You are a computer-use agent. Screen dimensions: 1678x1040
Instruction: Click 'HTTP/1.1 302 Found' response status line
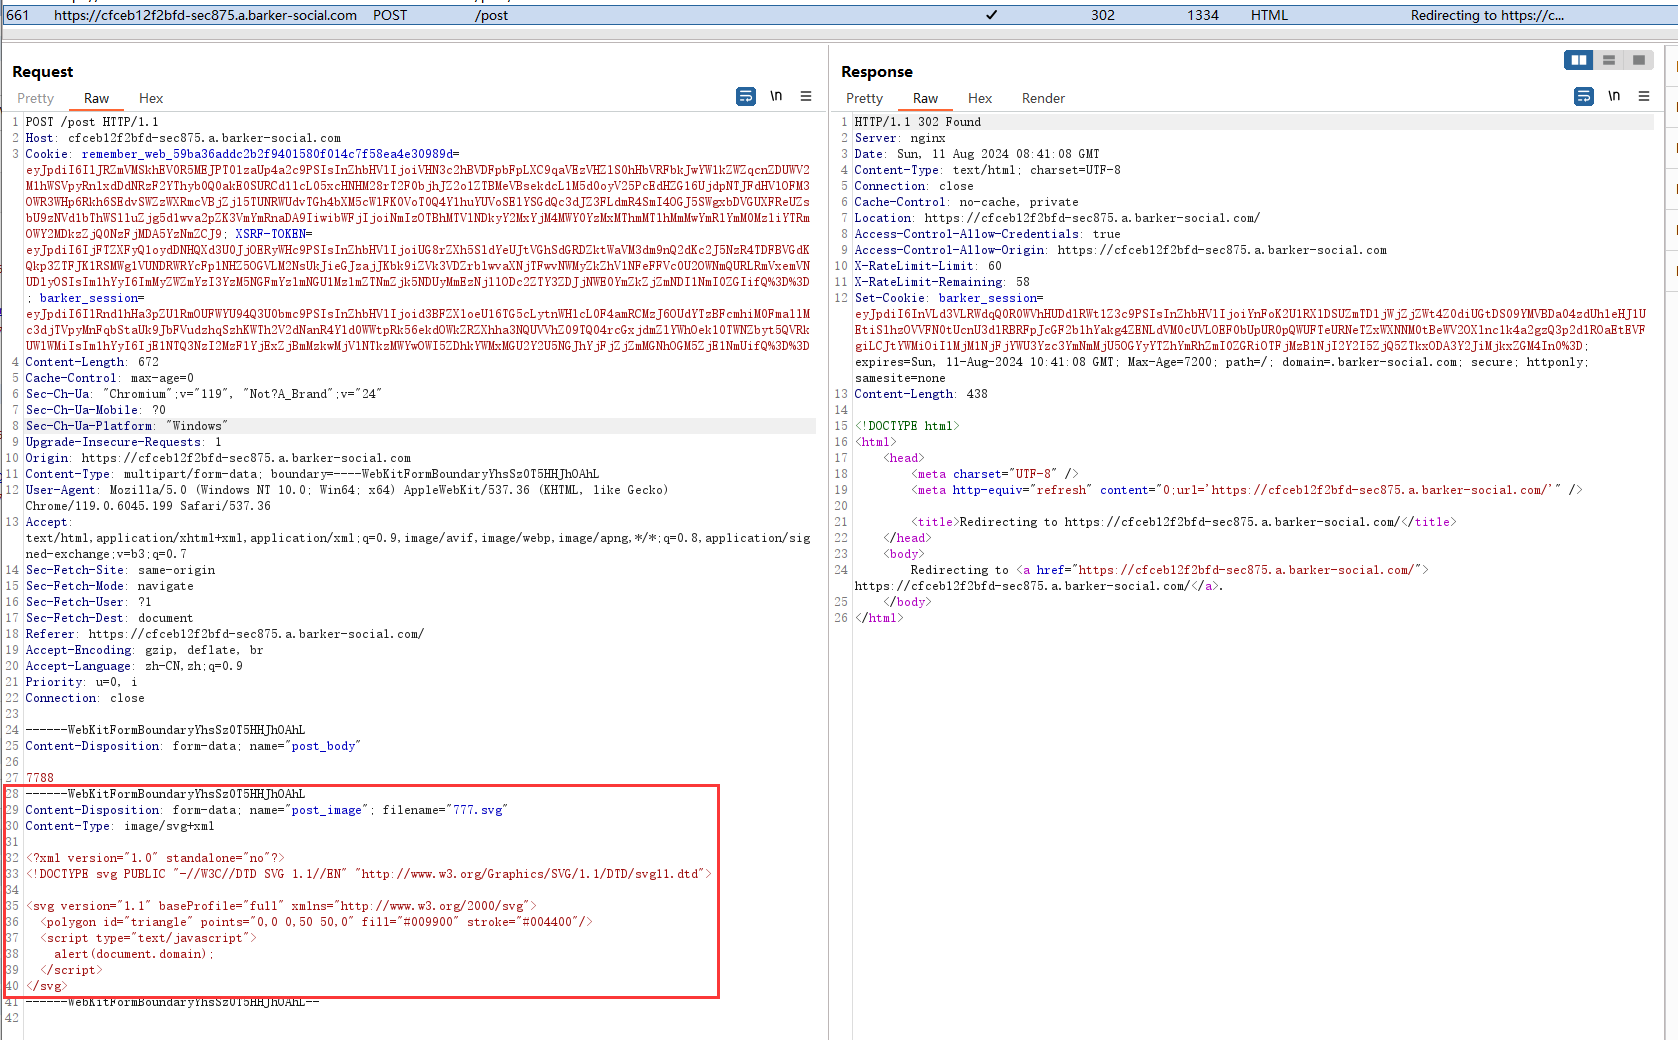918,122
